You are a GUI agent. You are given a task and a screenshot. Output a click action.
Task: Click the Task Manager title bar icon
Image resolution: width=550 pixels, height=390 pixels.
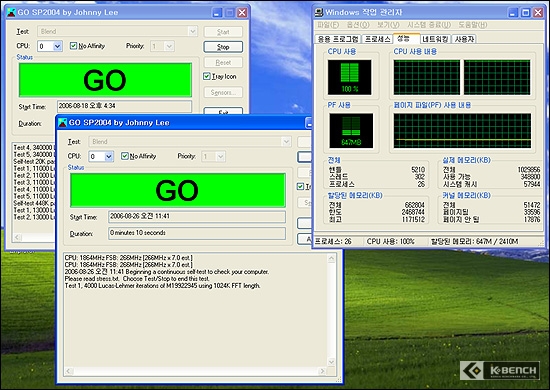(x=319, y=12)
